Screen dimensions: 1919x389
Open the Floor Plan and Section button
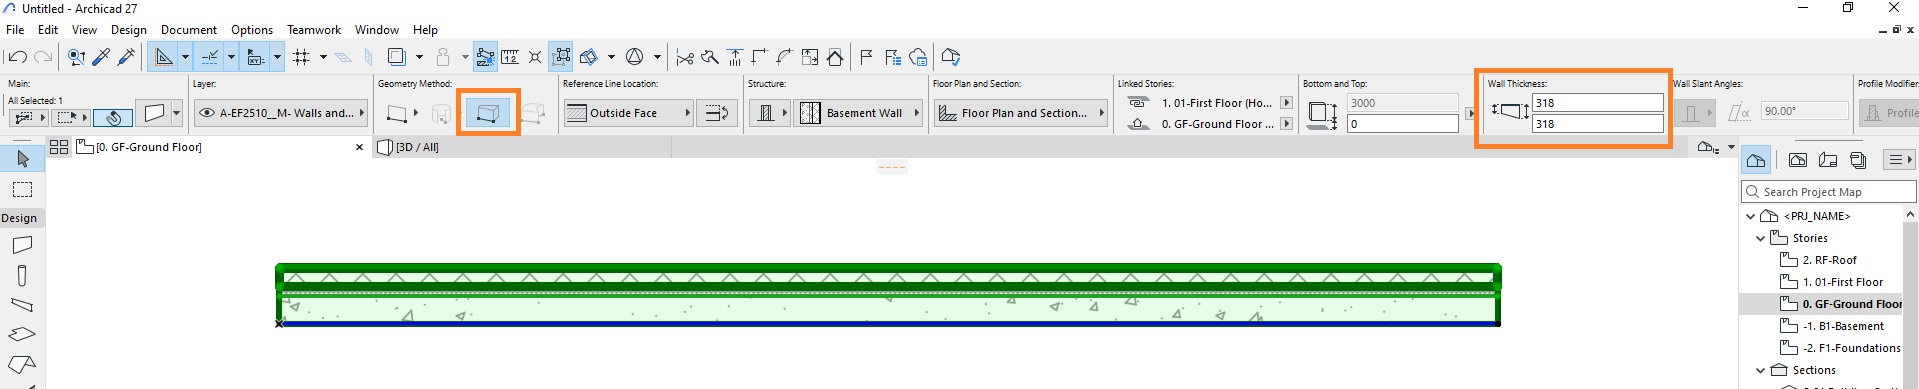click(x=1020, y=113)
